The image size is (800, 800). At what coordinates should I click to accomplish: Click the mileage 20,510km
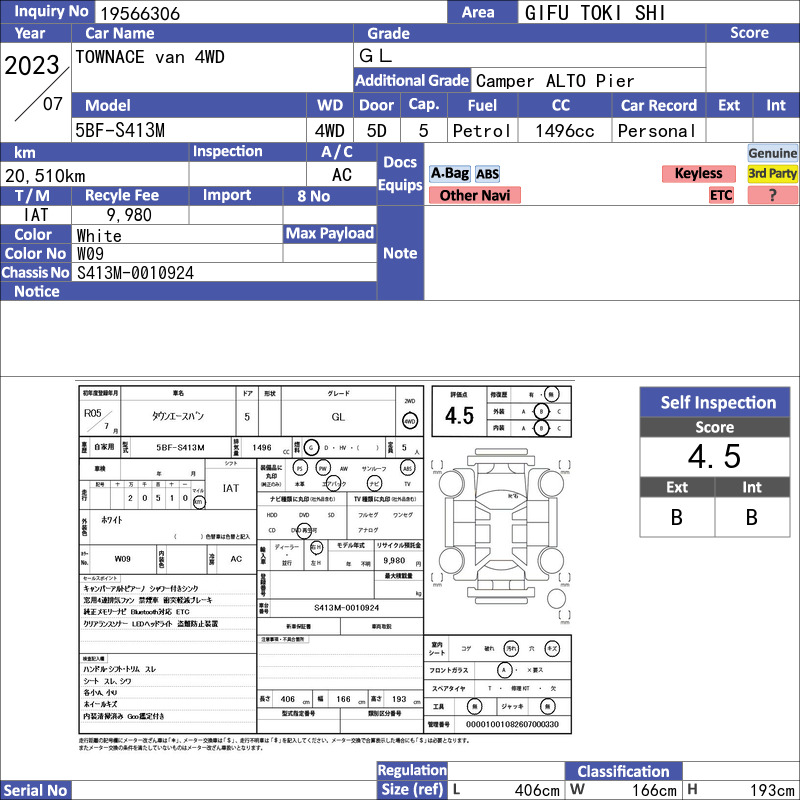pyautogui.click(x=45, y=176)
